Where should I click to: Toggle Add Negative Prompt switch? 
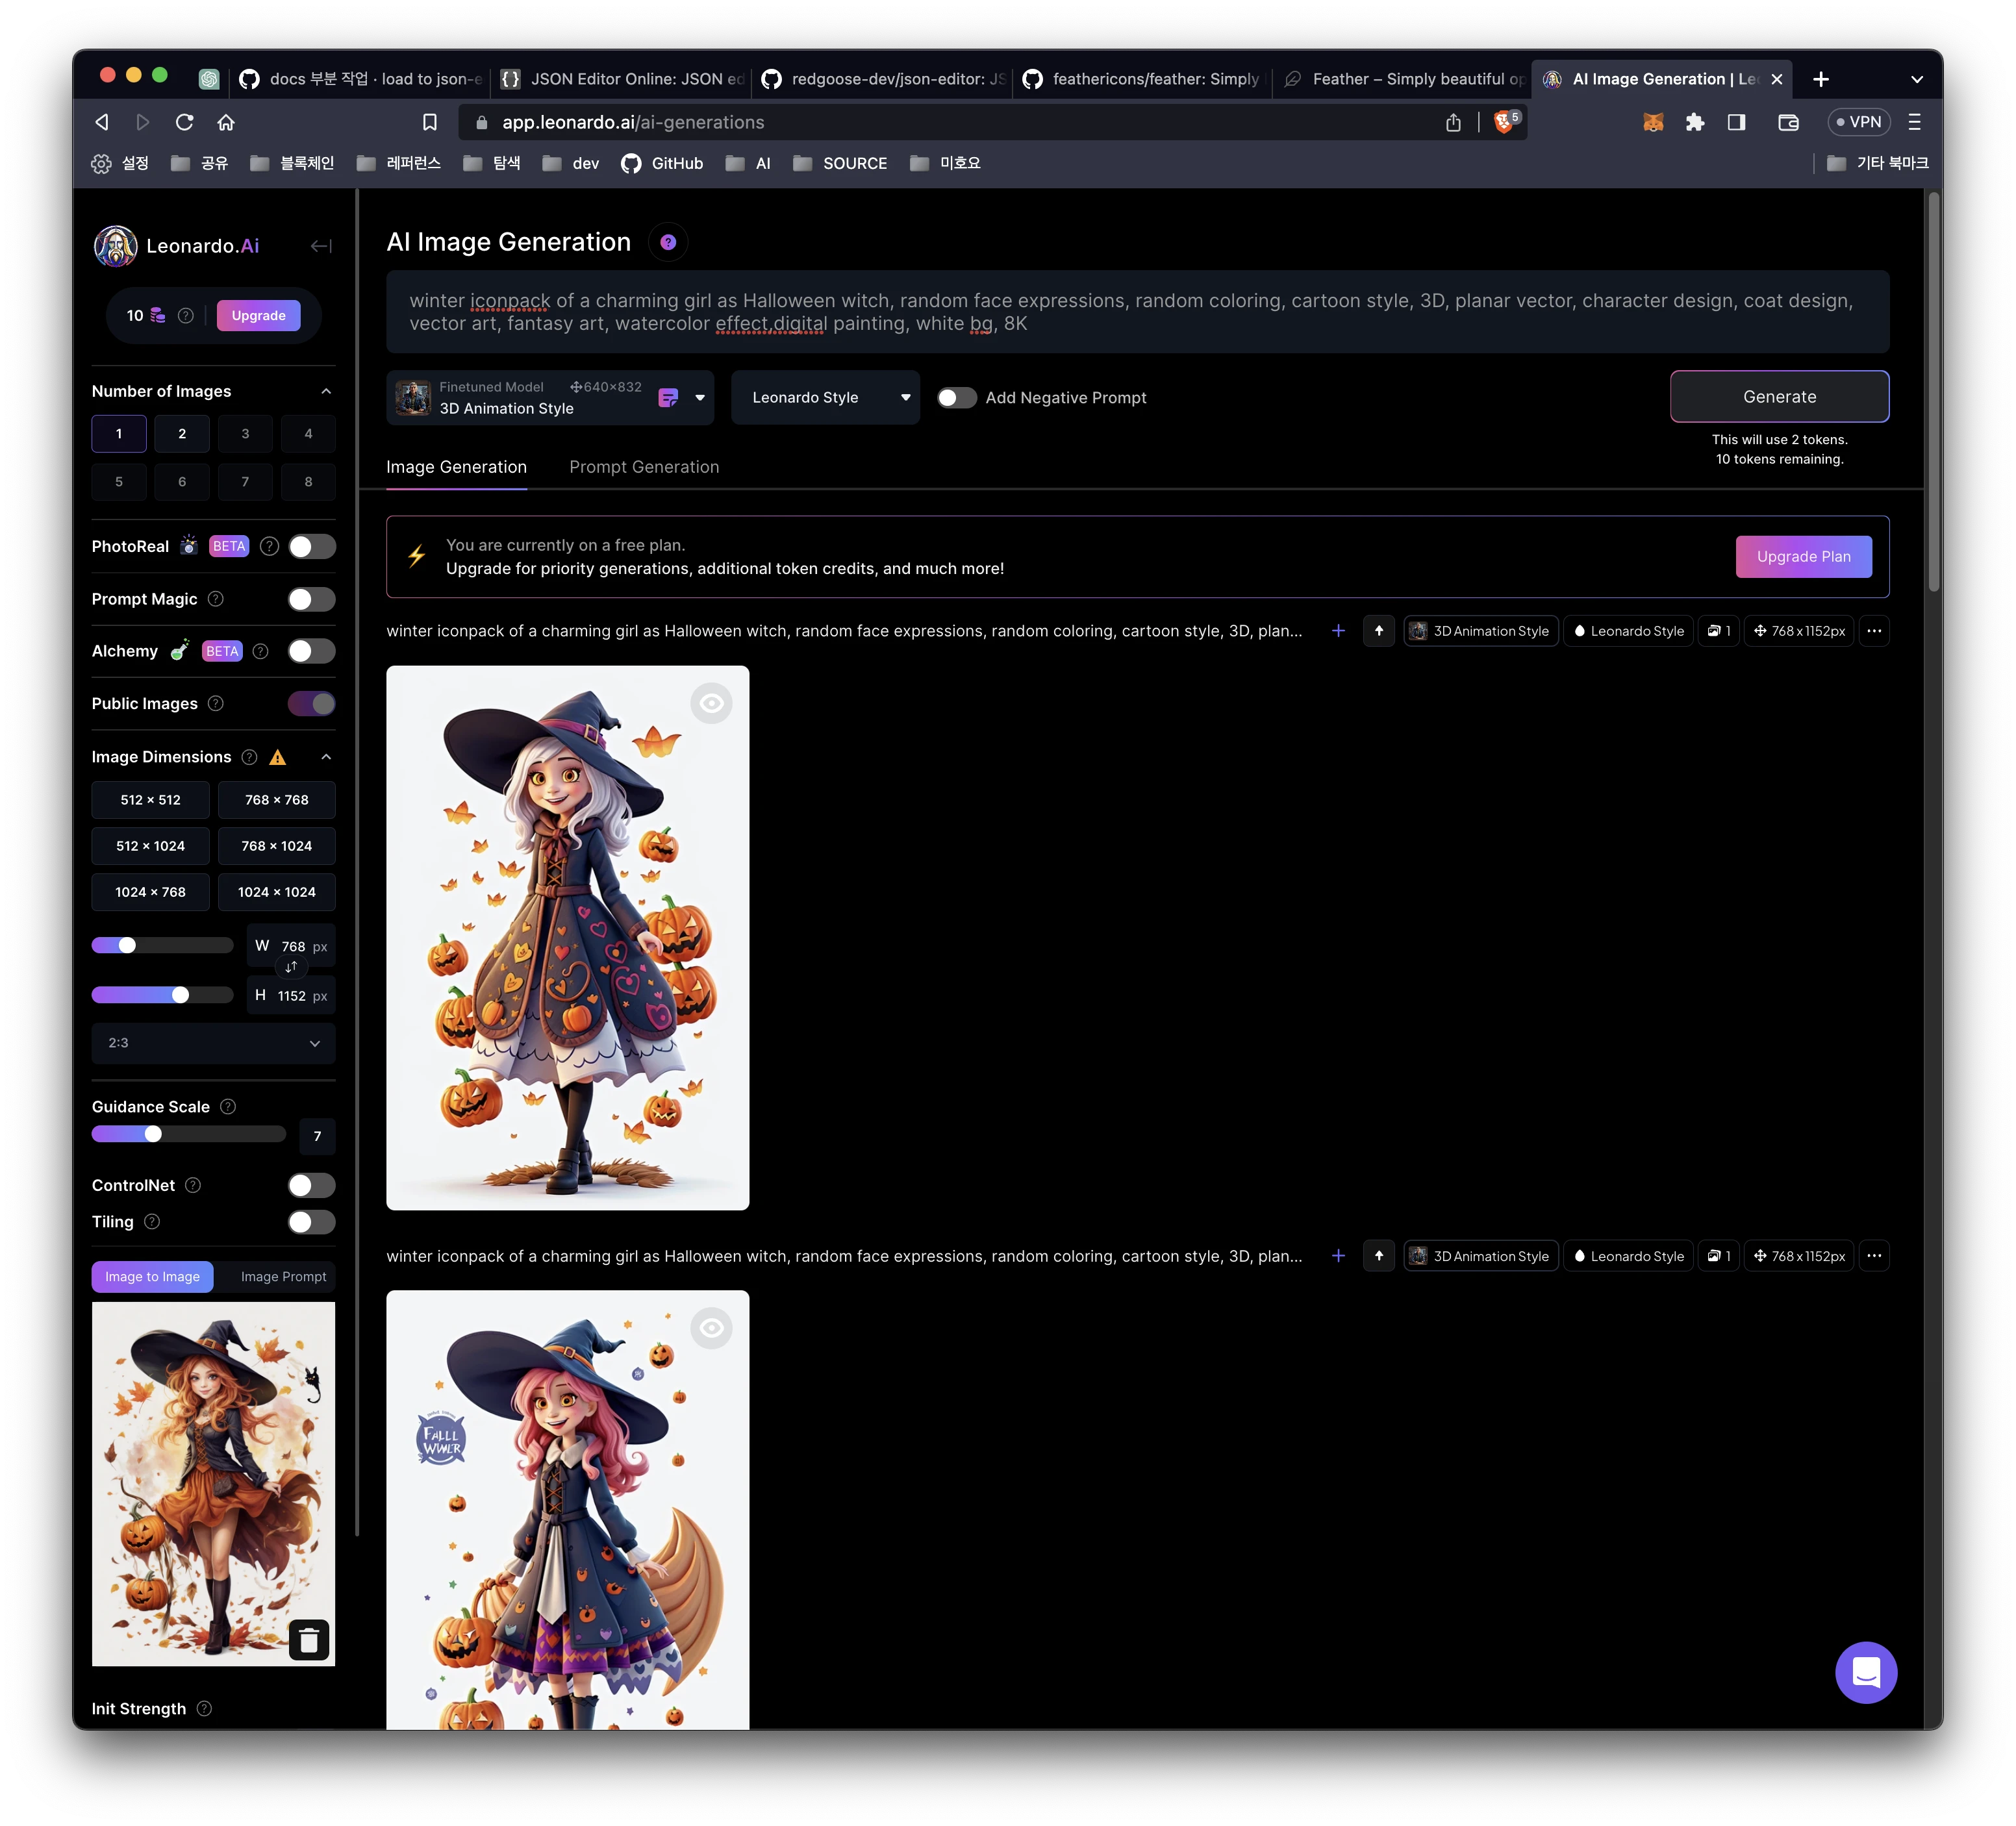pyautogui.click(x=956, y=398)
